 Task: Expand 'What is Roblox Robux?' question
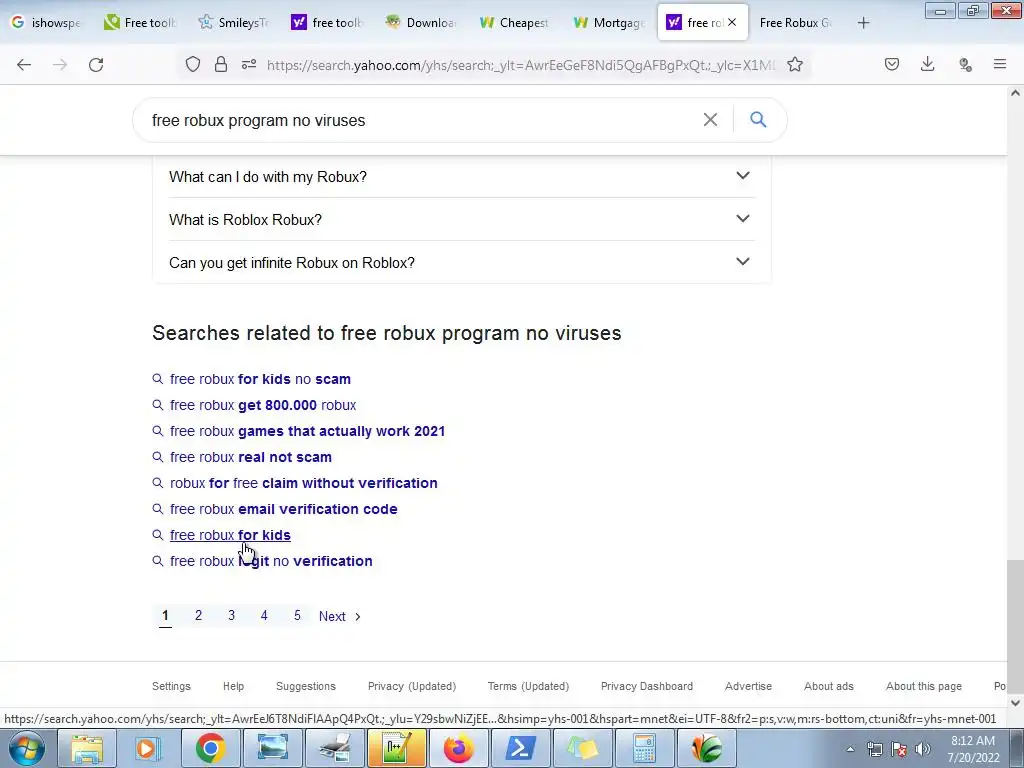coord(462,219)
